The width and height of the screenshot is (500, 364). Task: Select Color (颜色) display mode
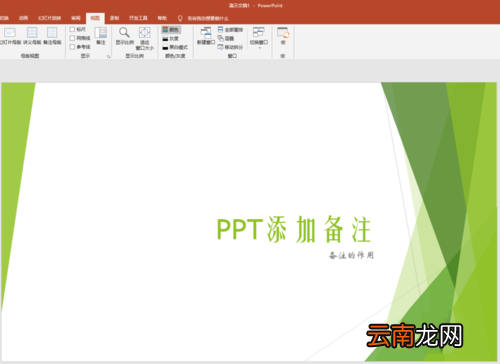(x=171, y=30)
